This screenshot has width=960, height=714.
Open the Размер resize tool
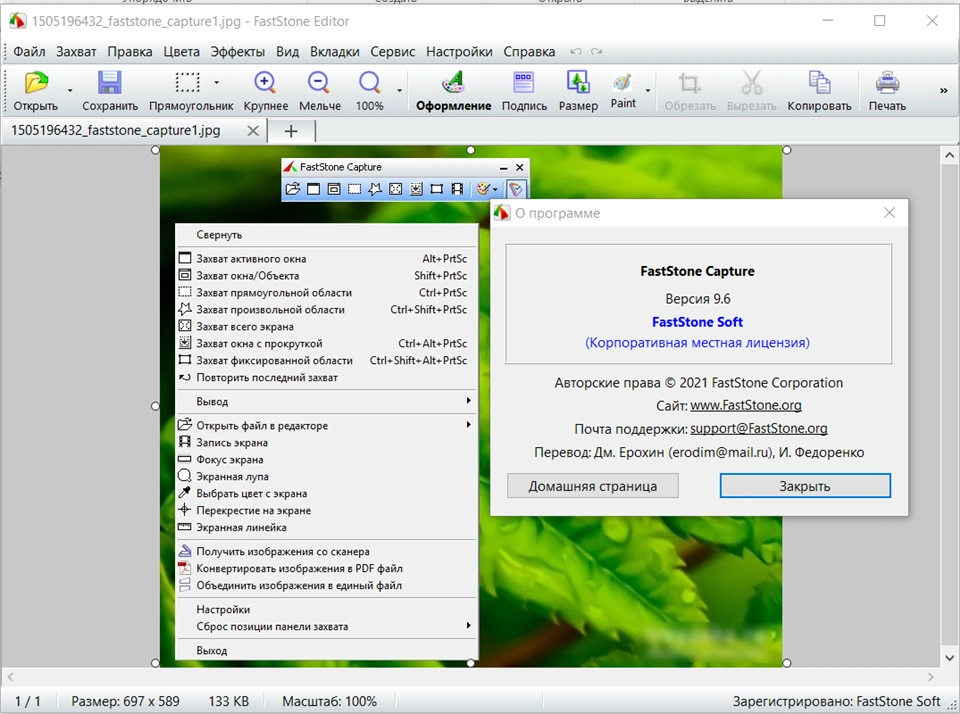click(578, 82)
